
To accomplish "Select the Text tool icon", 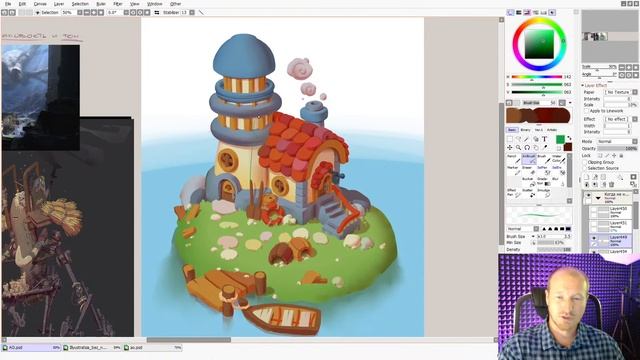I will click(544, 139).
